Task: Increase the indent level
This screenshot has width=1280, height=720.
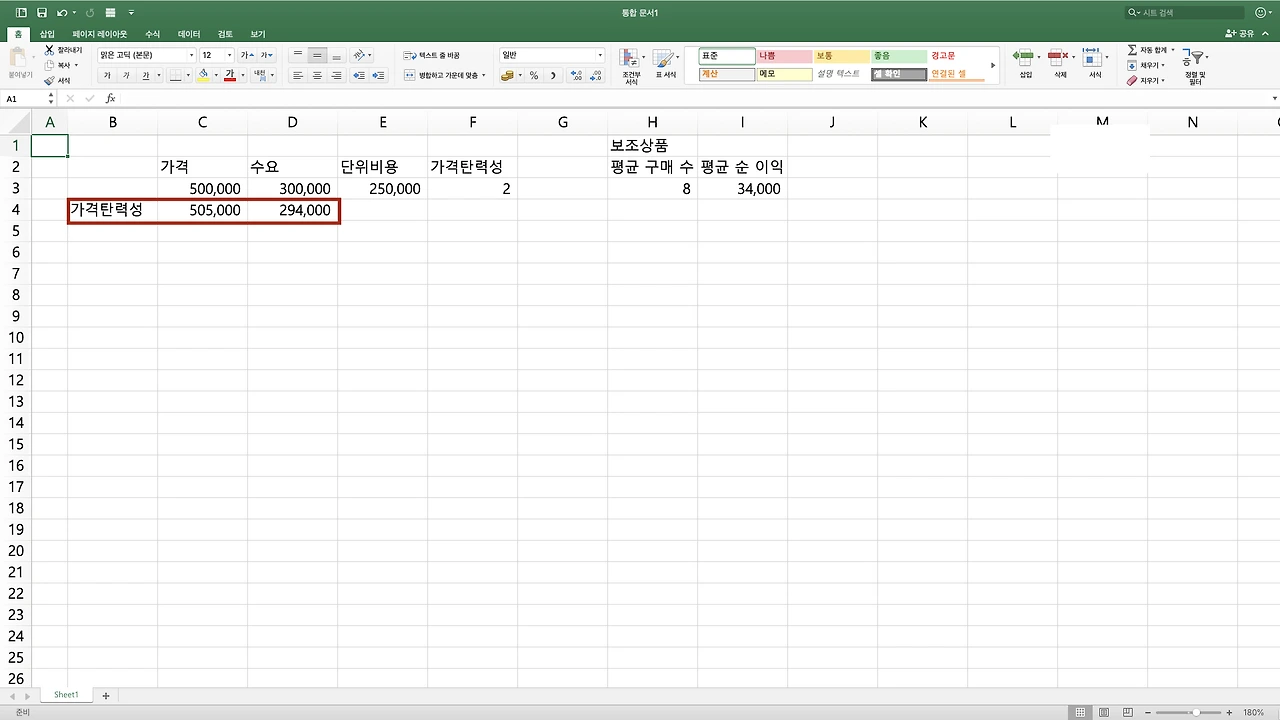Action: (379, 75)
